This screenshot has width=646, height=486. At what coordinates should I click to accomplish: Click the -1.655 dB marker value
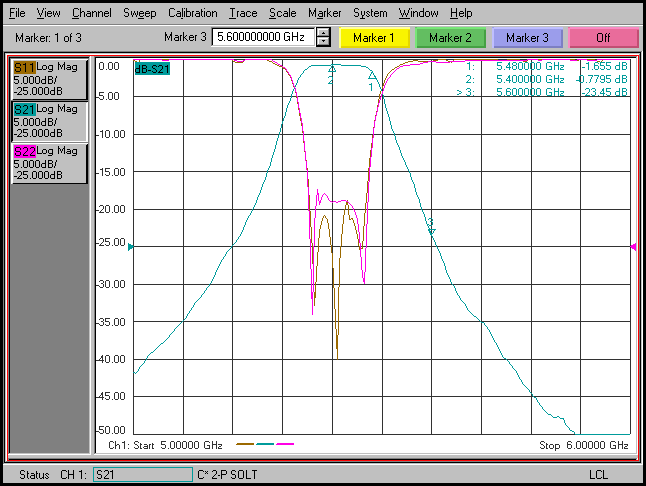tap(604, 66)
